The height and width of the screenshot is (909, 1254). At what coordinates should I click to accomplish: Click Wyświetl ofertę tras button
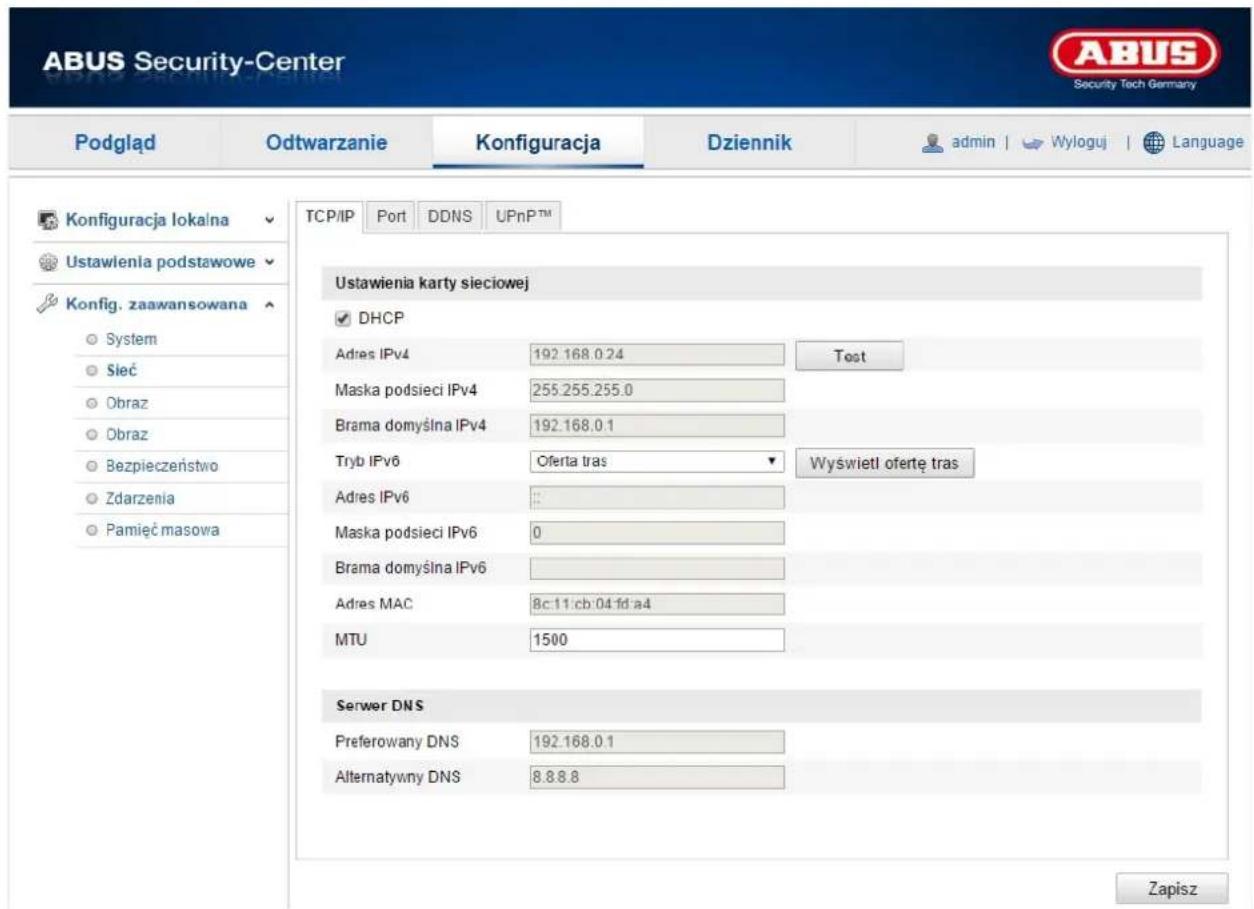tap(885, 463)
